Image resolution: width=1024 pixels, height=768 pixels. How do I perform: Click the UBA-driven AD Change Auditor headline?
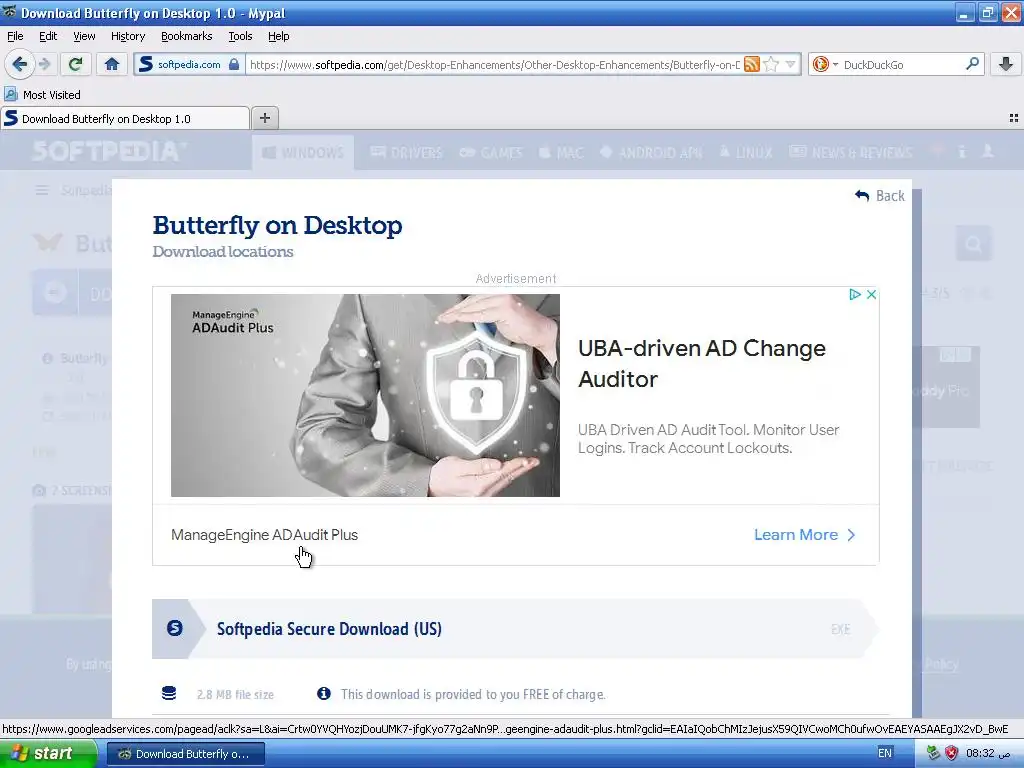coord(701,364)
